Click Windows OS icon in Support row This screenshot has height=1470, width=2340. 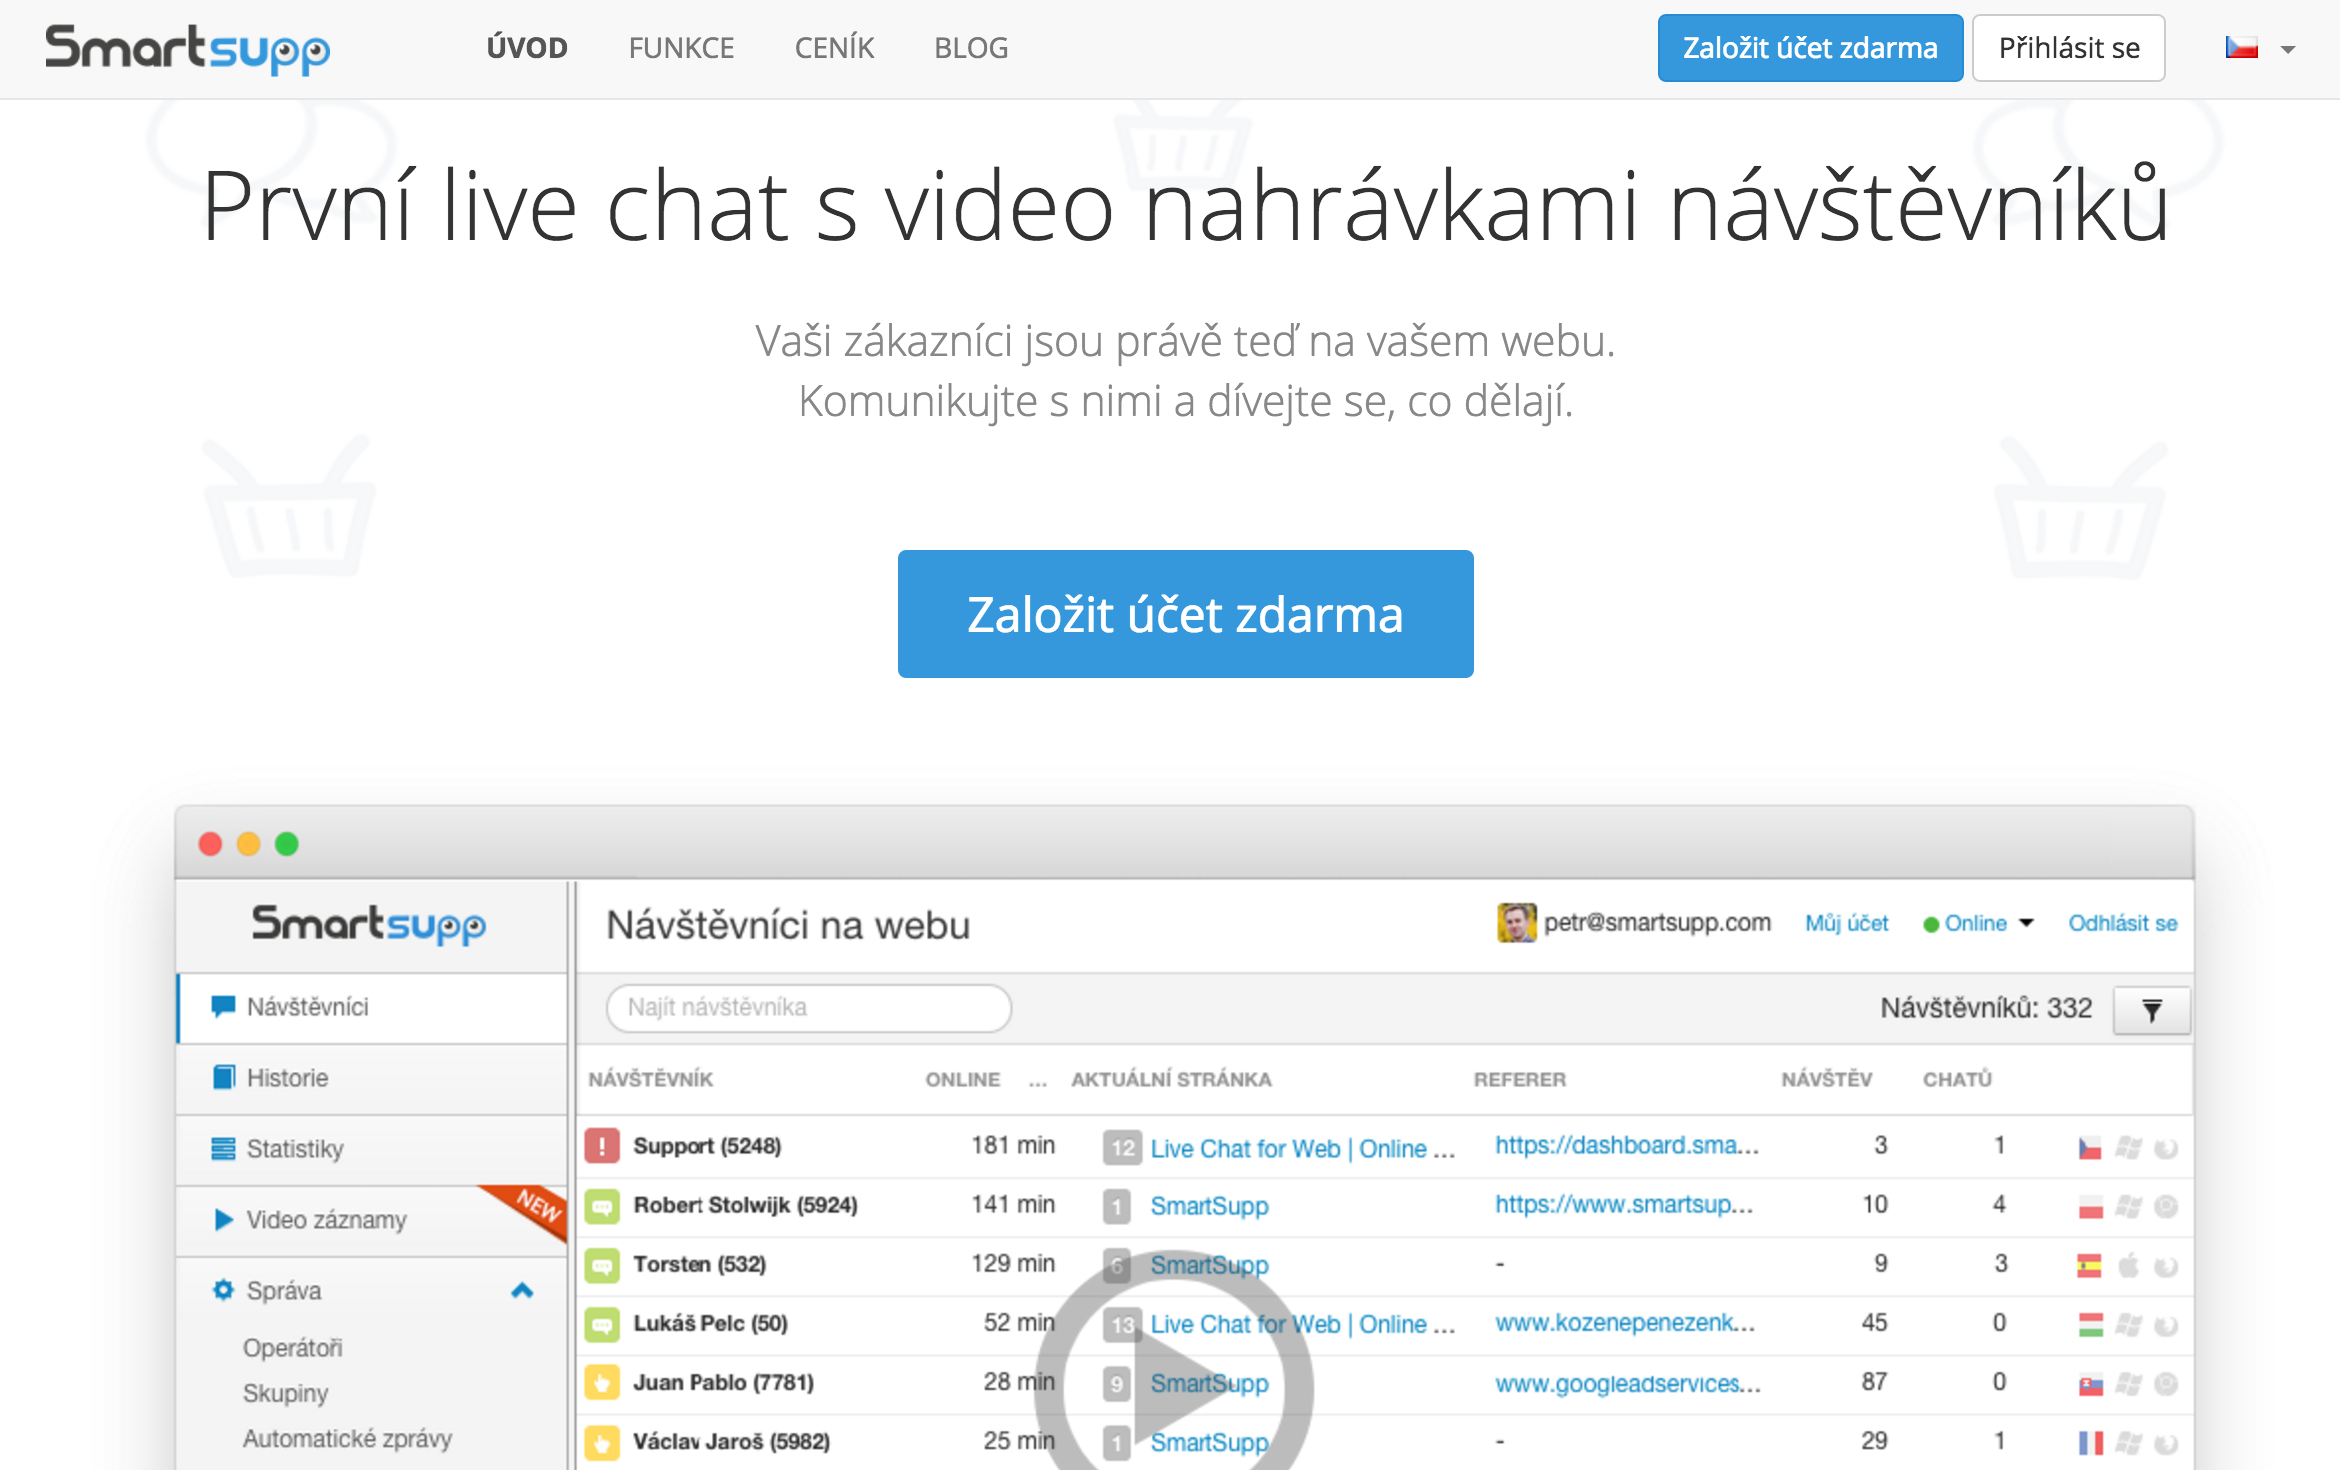[x=2128, y=1148]
